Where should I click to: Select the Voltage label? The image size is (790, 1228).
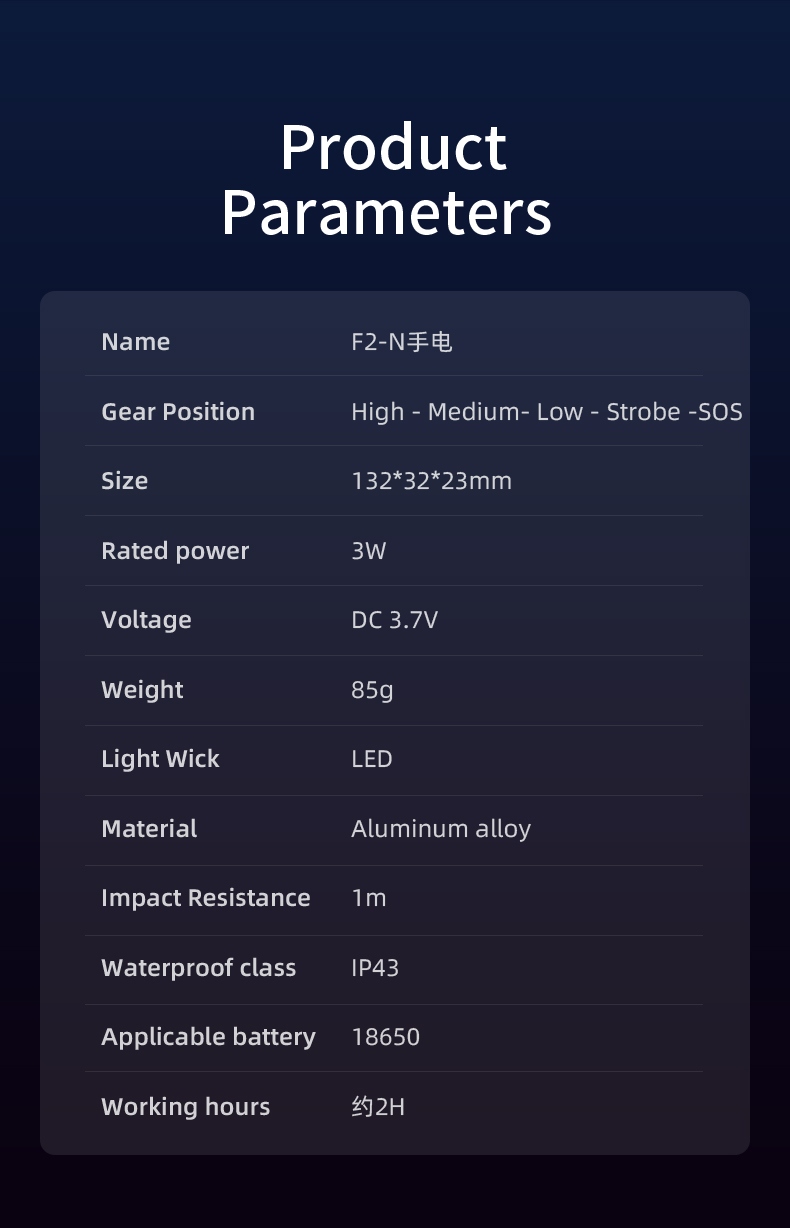146,620
